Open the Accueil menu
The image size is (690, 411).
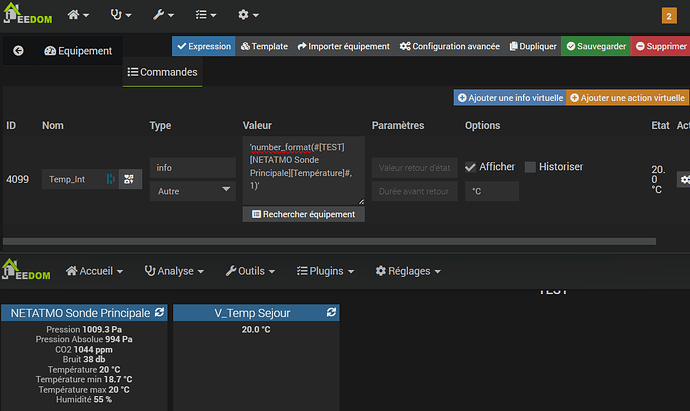coord(94,271)
